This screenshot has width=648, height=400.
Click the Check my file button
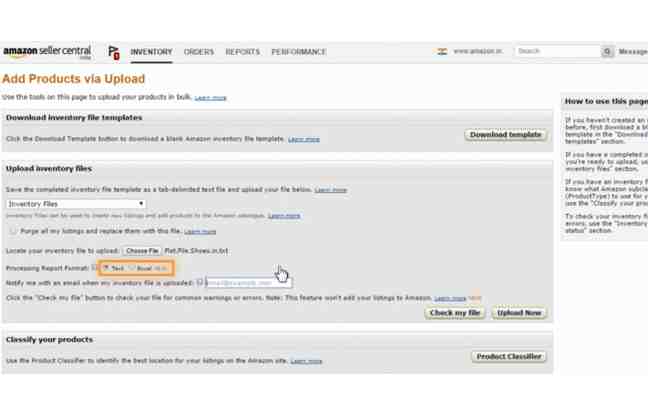pos(455,313)
